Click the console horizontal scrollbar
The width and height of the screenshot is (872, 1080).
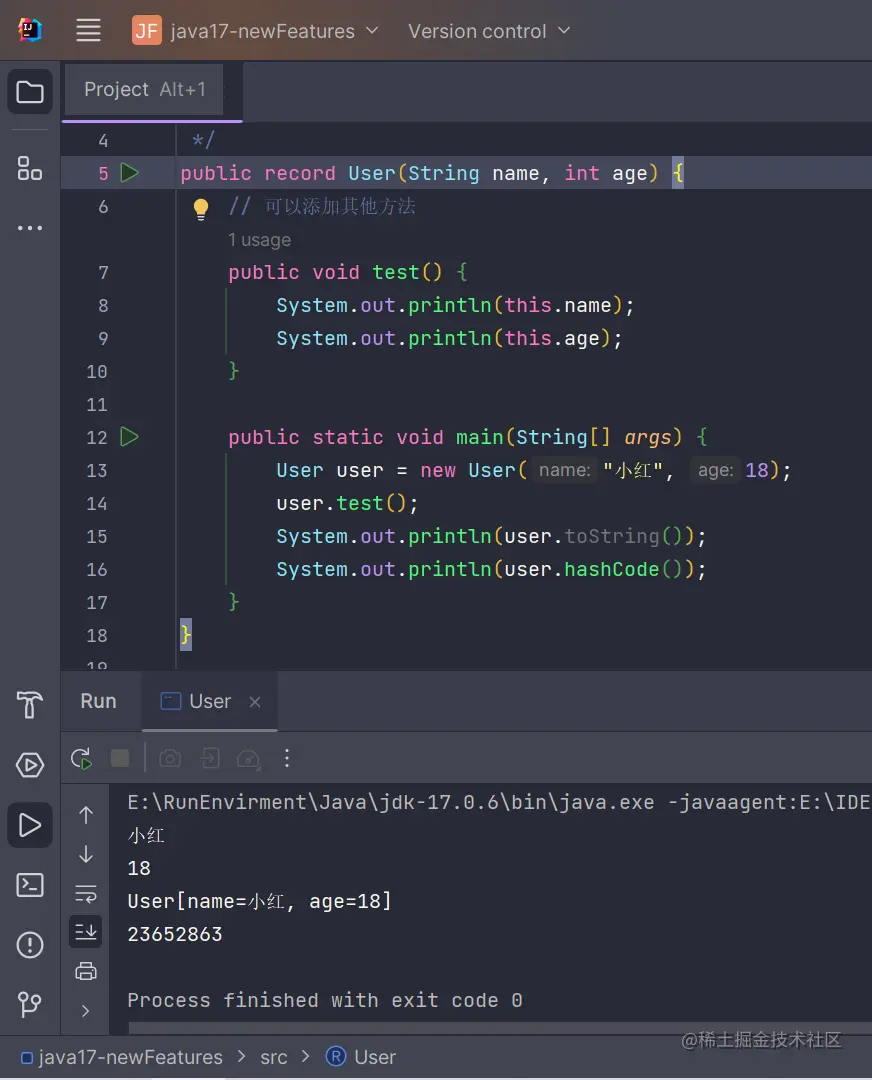pos(499,1028)
